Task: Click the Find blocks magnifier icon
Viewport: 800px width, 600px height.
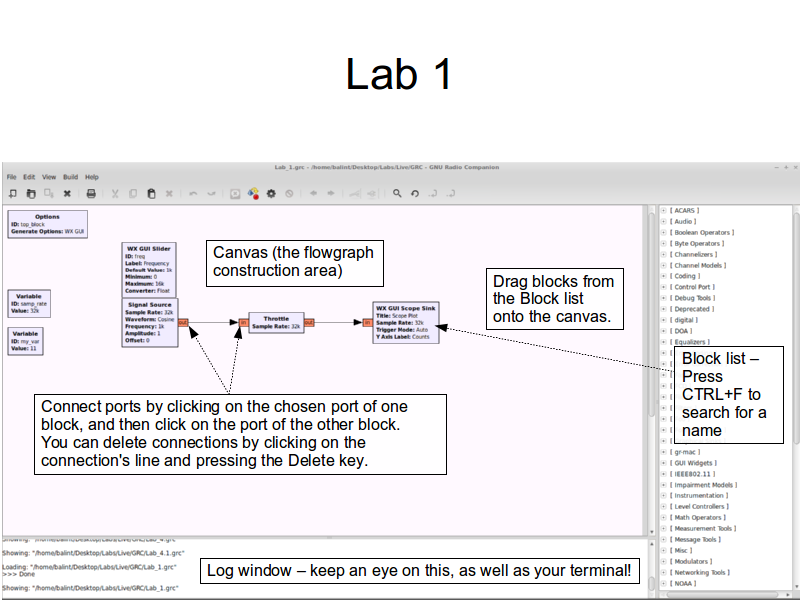Action: pyautogui.click(x=397, y=193)
